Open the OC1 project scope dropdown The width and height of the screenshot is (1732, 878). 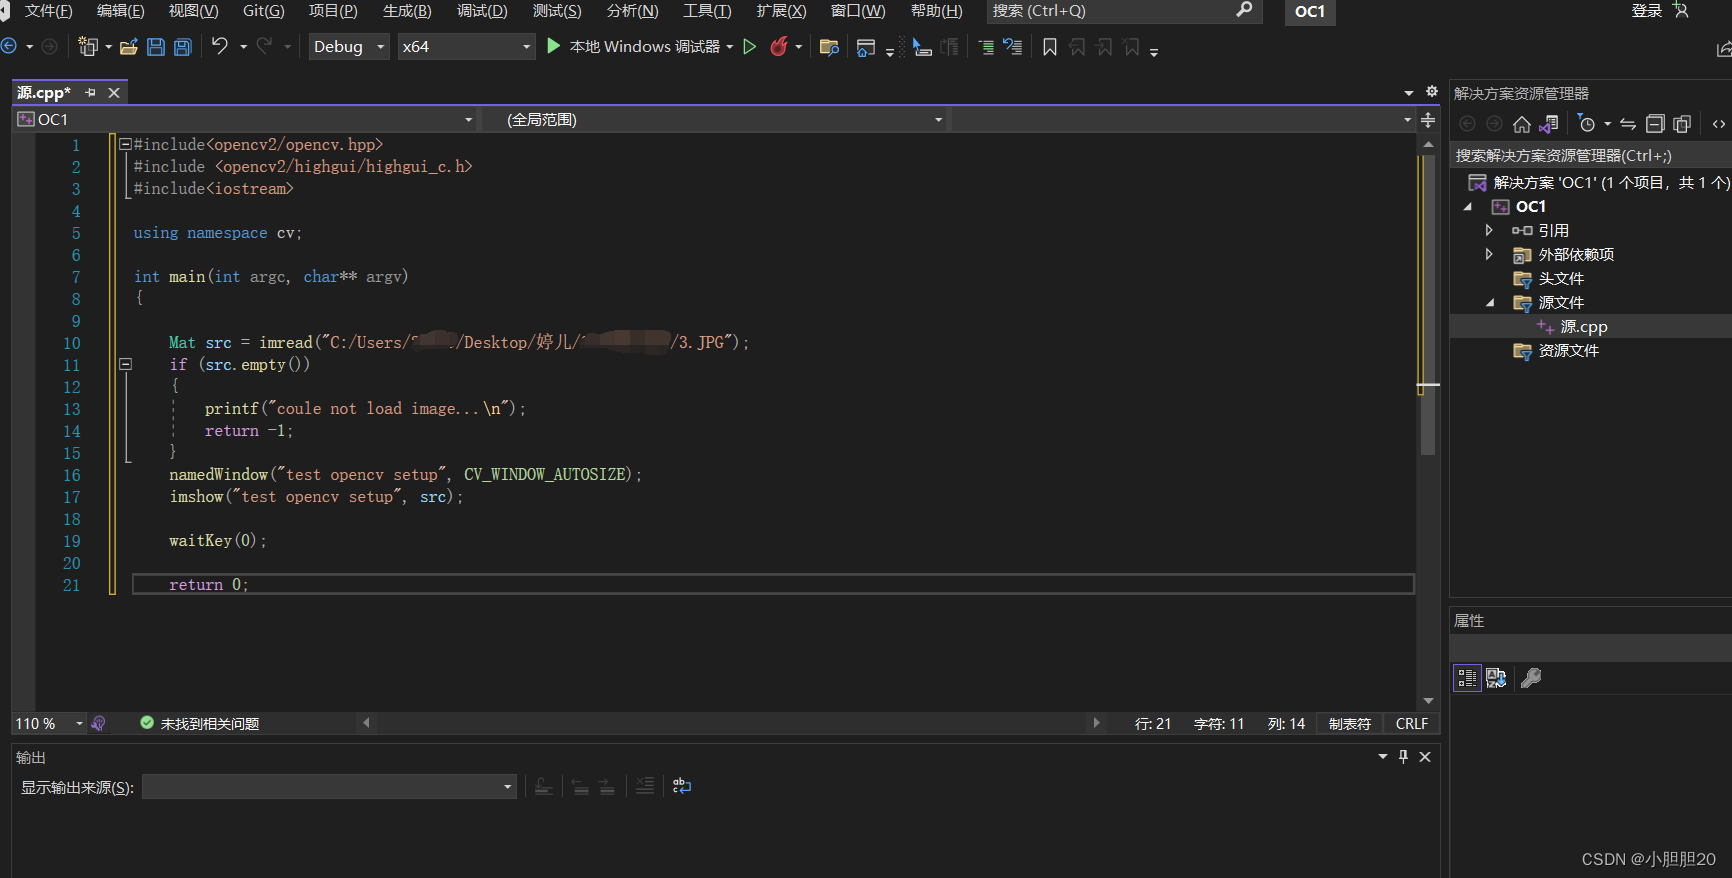pyautogui.click(x=245, y=120)
